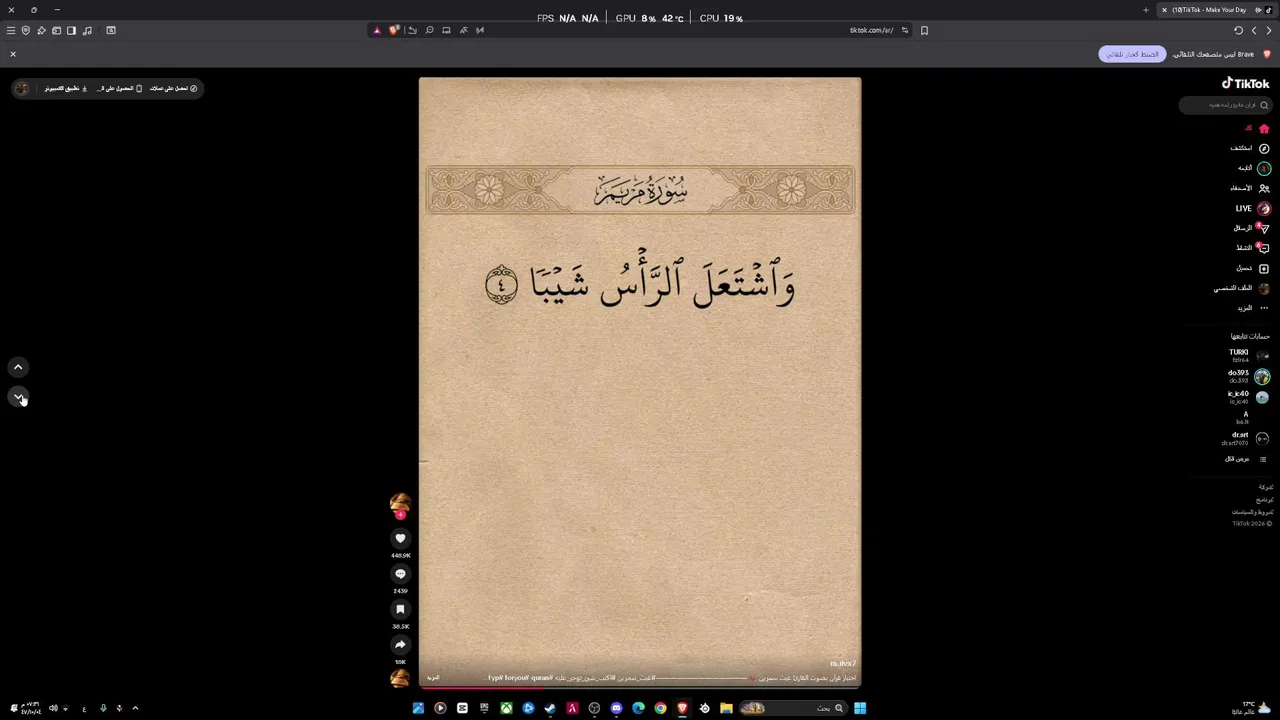Open the TURKI followed account
1280x720 pixels.
(1248, 354)
